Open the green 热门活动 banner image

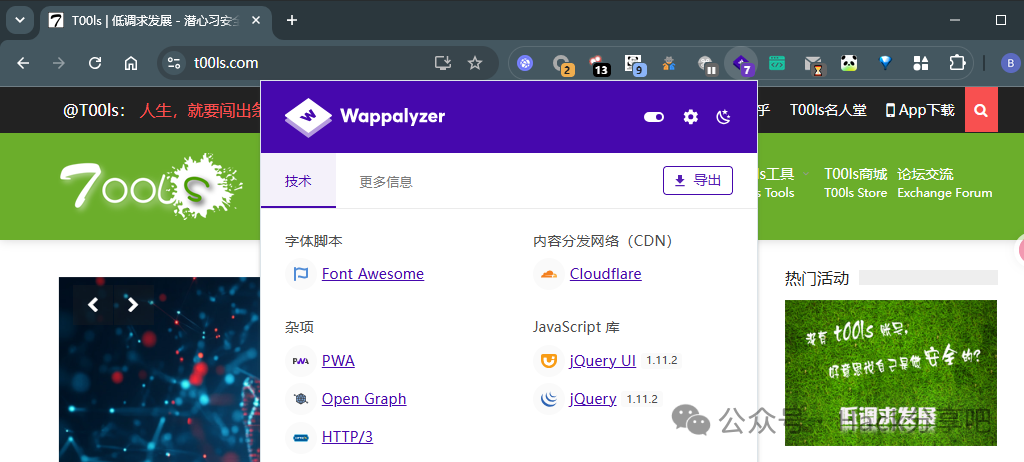(x=891, y=372)
